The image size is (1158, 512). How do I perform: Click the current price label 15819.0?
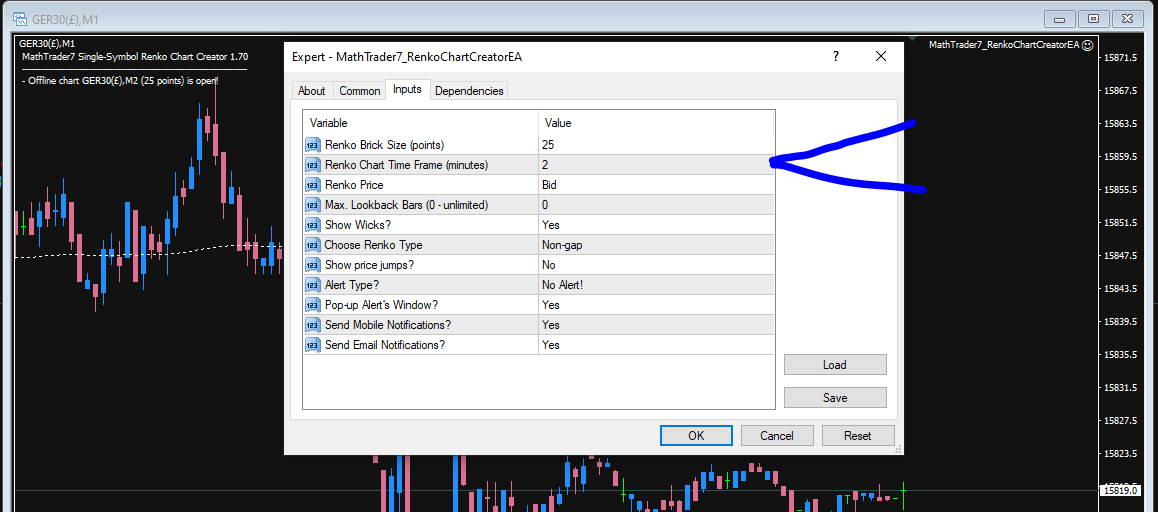tap(1119, 490)
